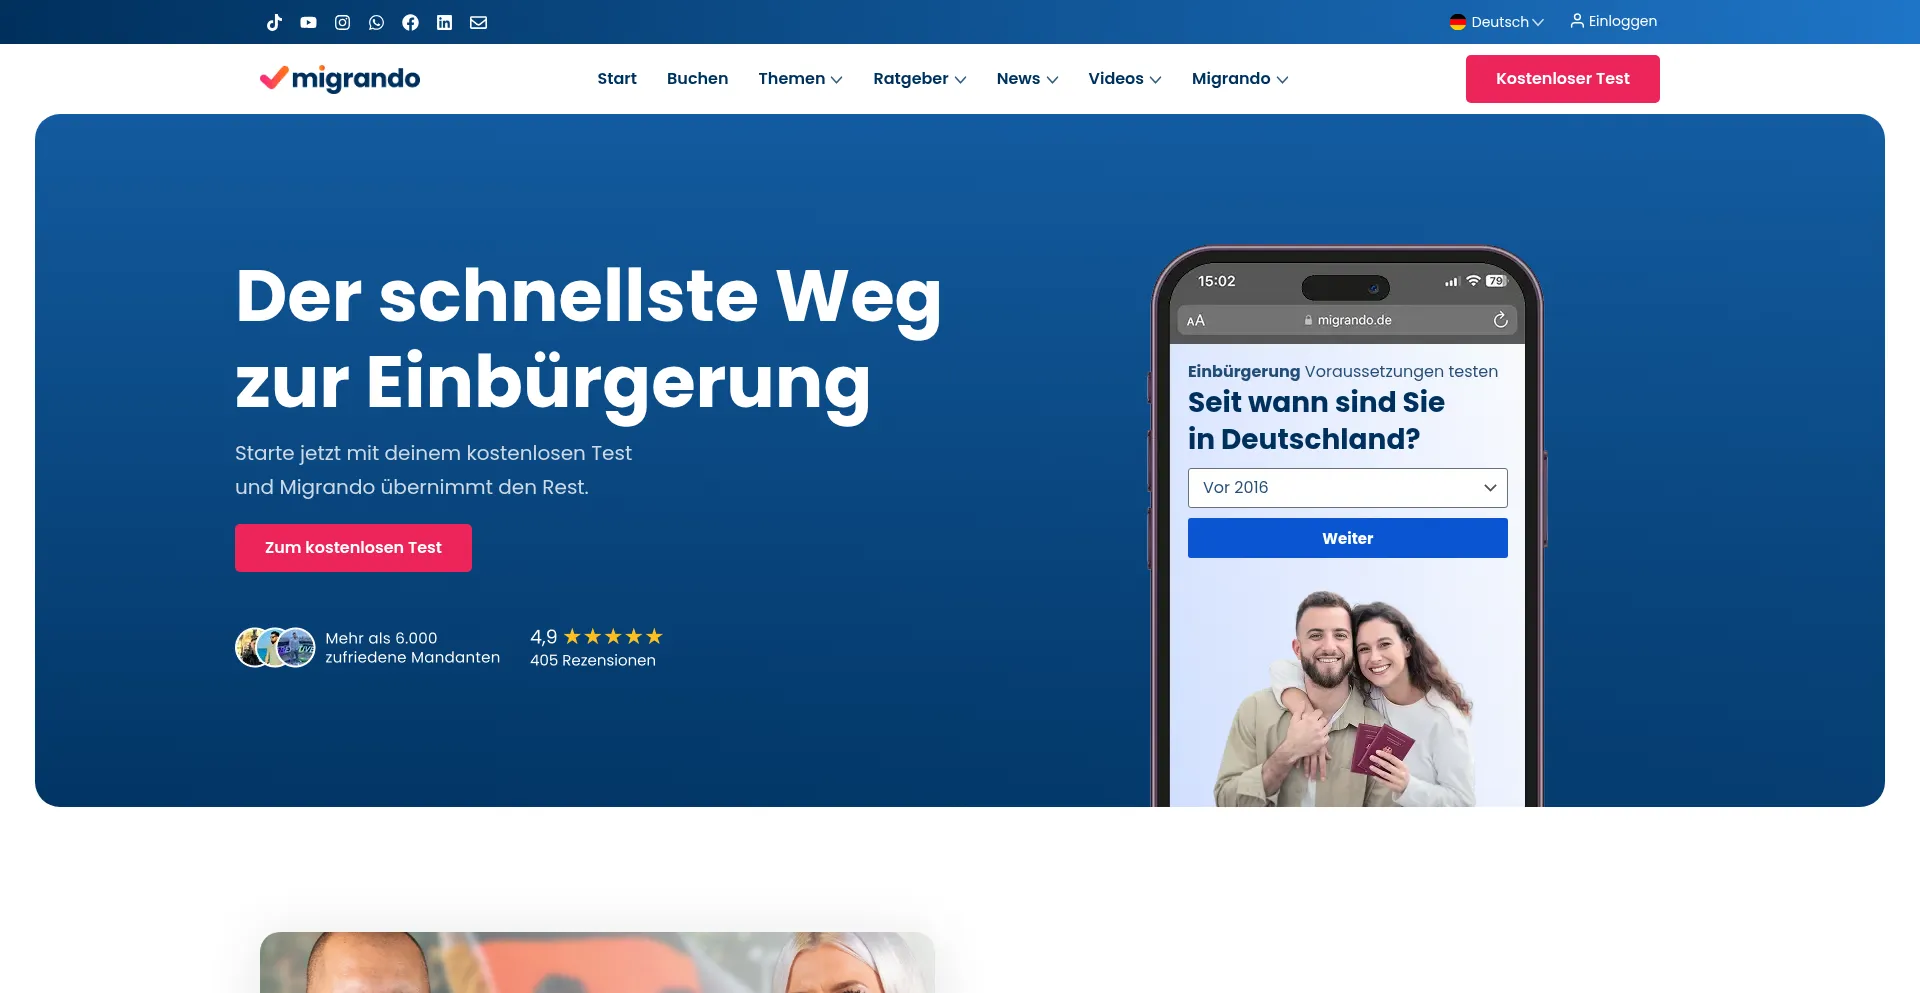Open the YouTube social icon
The height and width of the screenshot is (993, 1920).
(x=308, y=22)
